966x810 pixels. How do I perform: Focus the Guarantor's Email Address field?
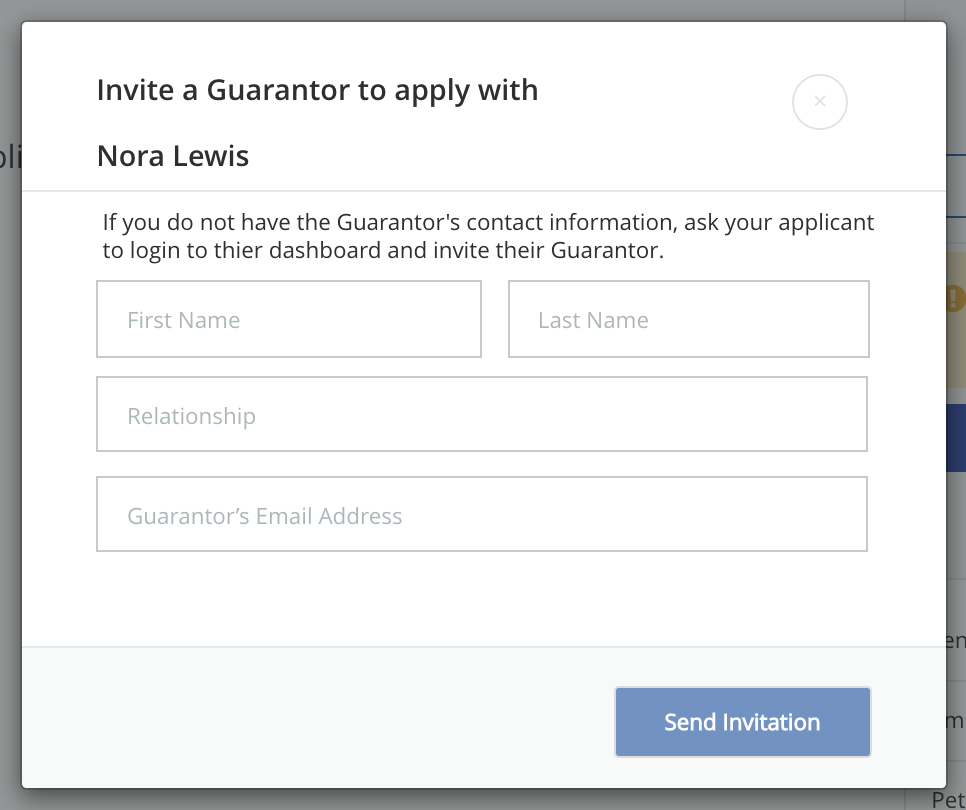(482, 515)
